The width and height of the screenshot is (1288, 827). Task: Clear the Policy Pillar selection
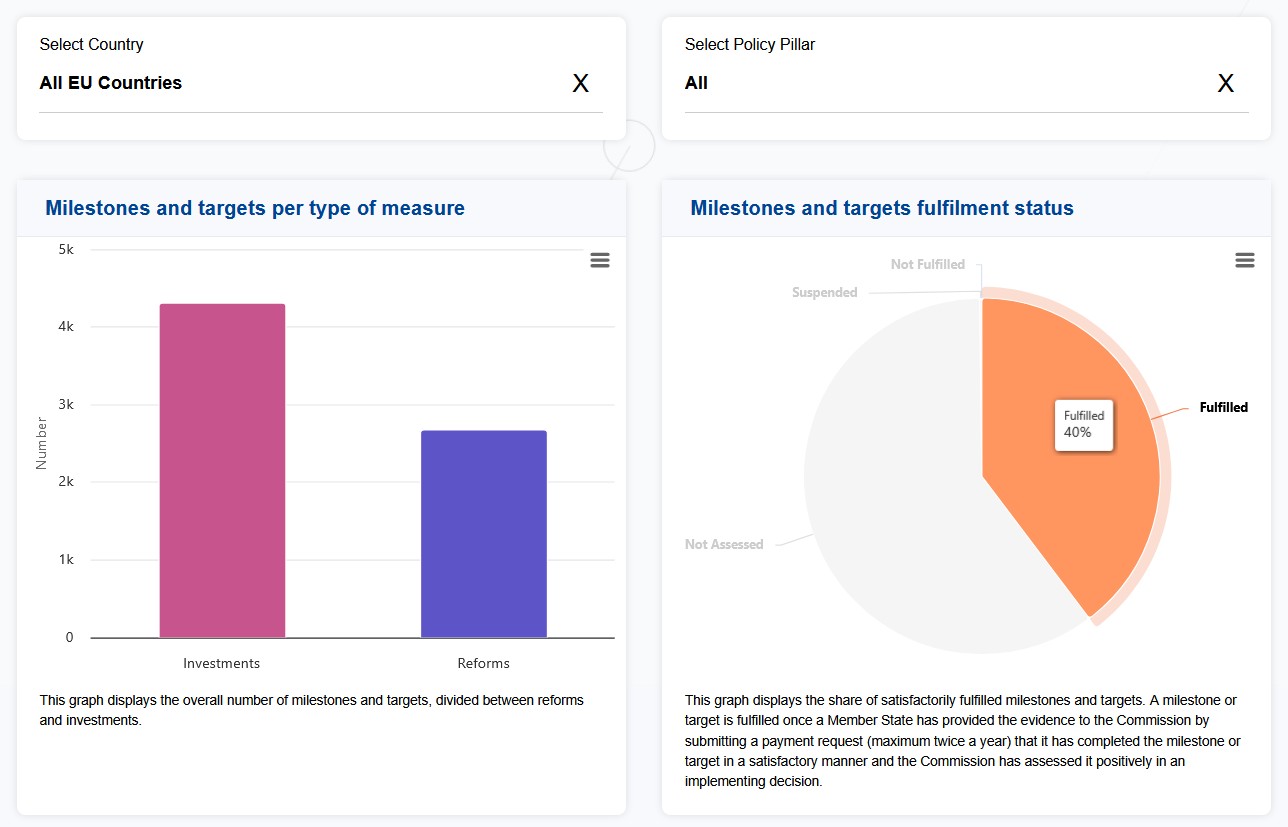click(1225, 84)
